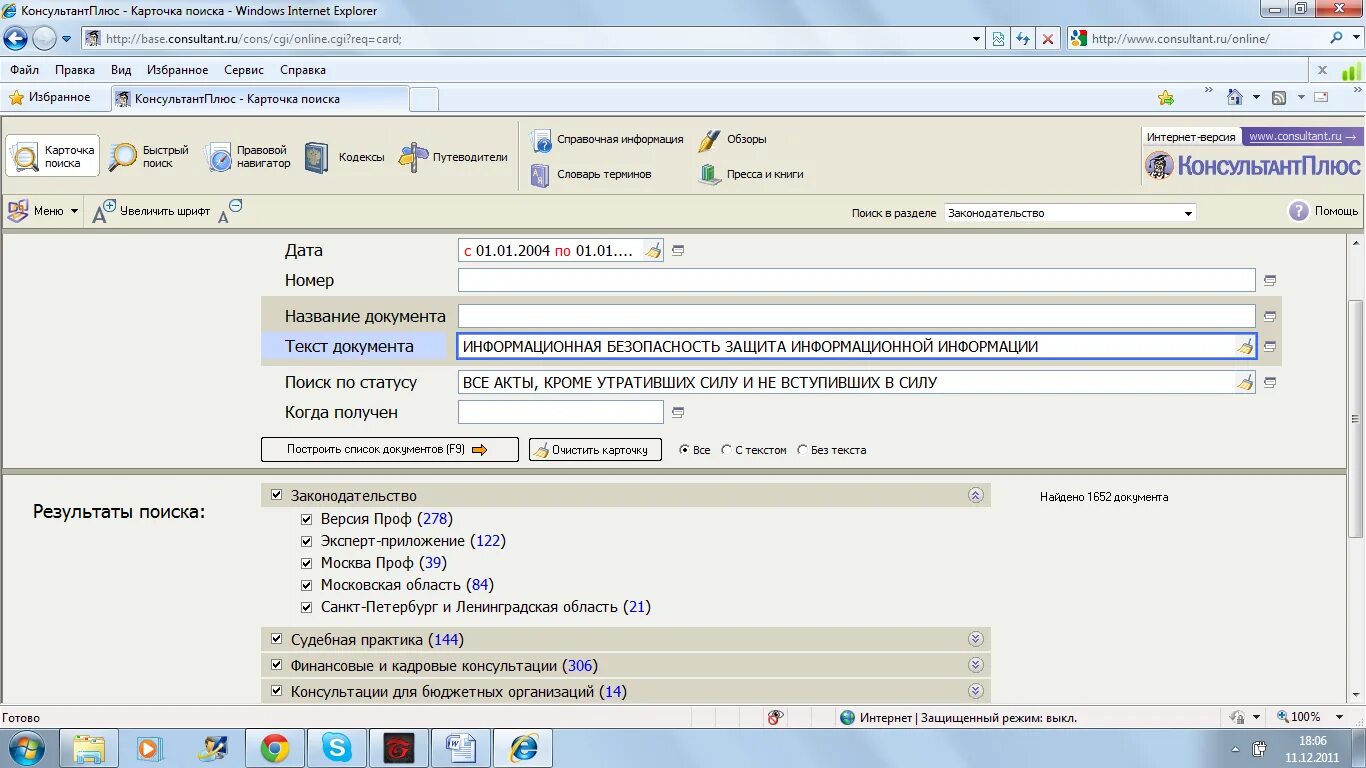The image size is (1366, 768).
Task: Open Пресса и книги
Action: click(751, 175)
